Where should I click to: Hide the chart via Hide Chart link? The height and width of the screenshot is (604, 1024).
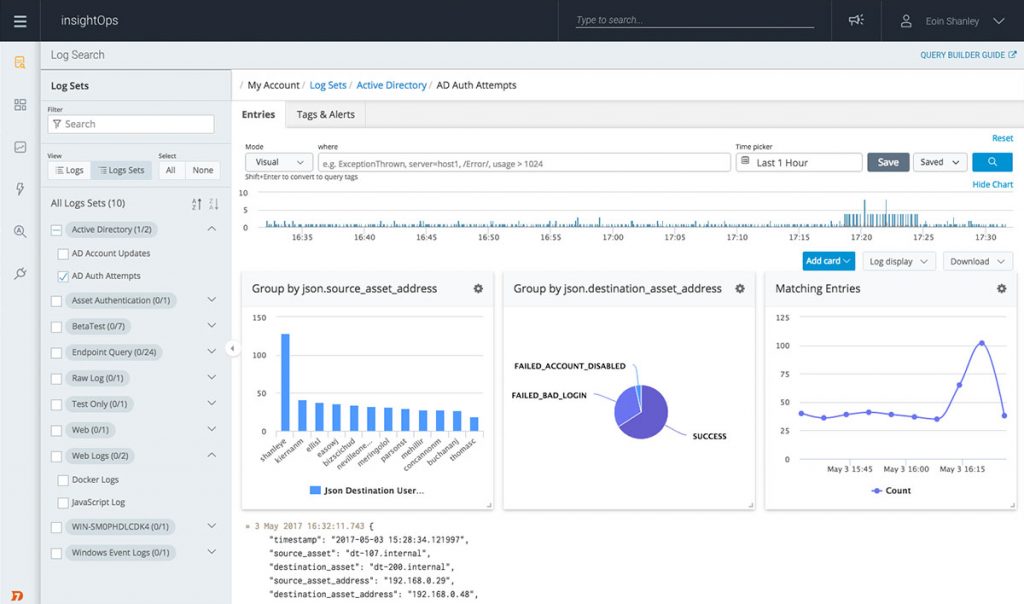[993, 184]
